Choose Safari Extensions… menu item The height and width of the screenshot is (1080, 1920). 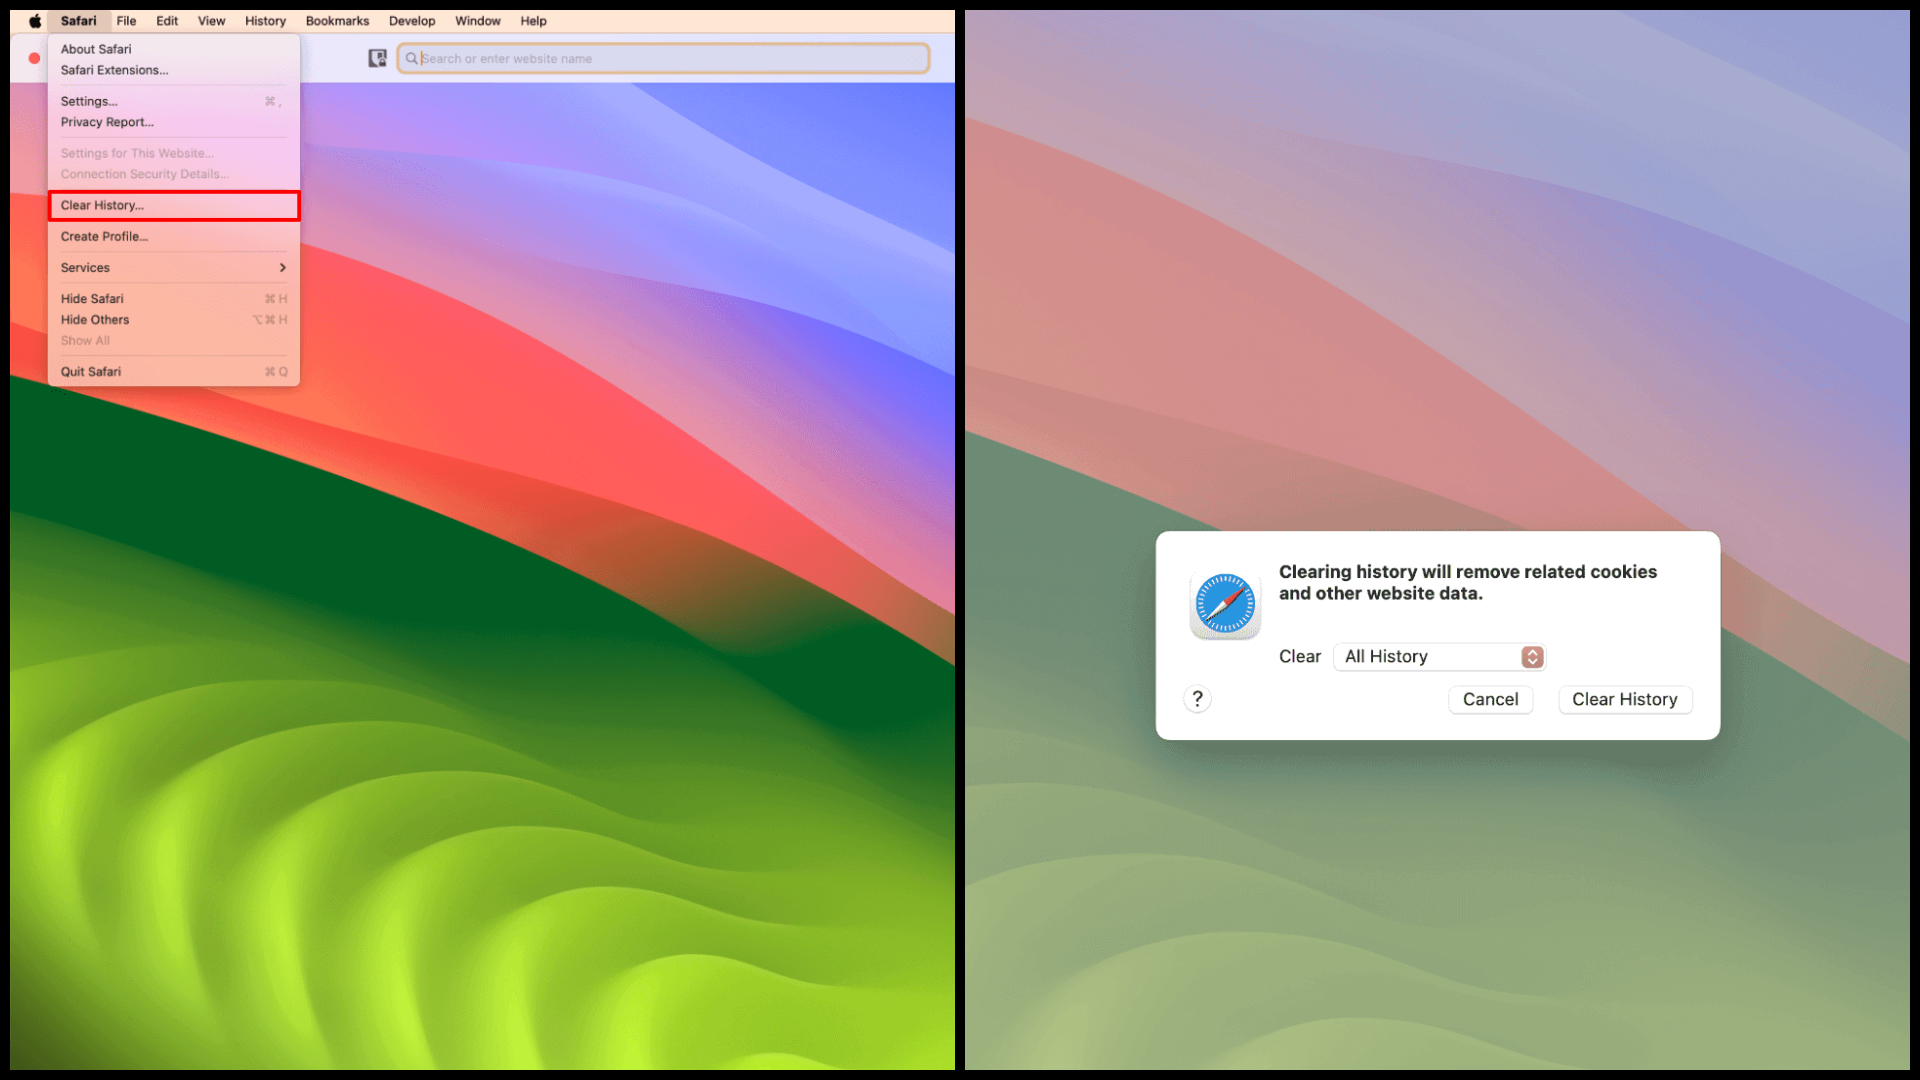[x=114, y=70]
